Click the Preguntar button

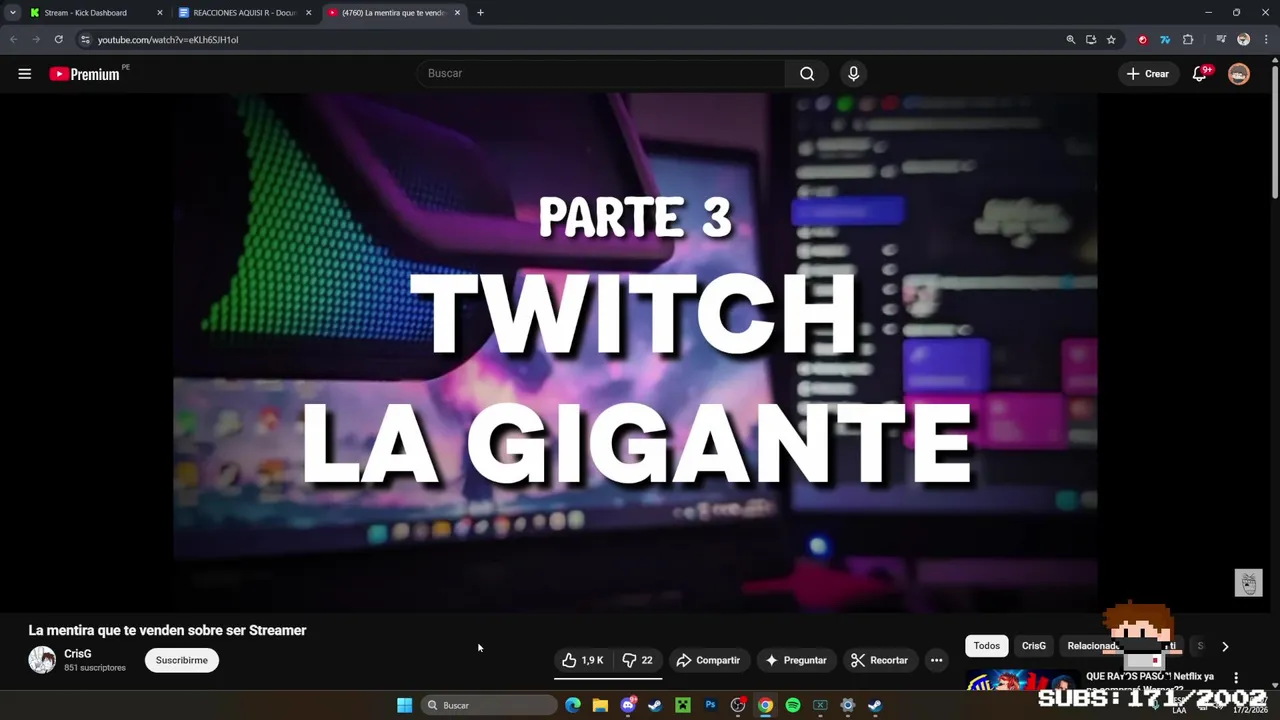[x=796, y=660]
